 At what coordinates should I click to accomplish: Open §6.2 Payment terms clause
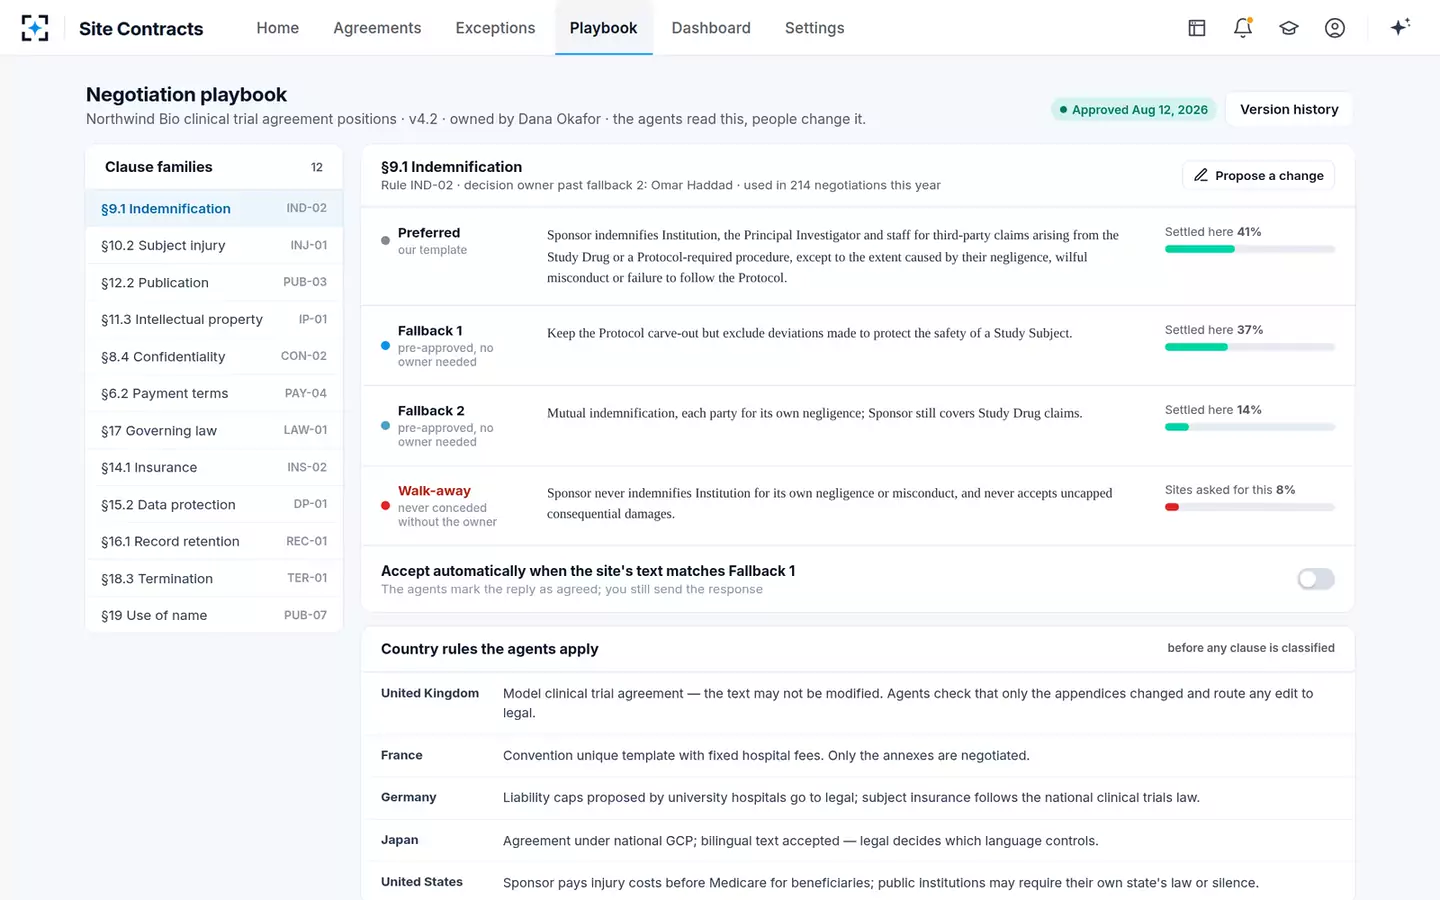click(214, 393)
